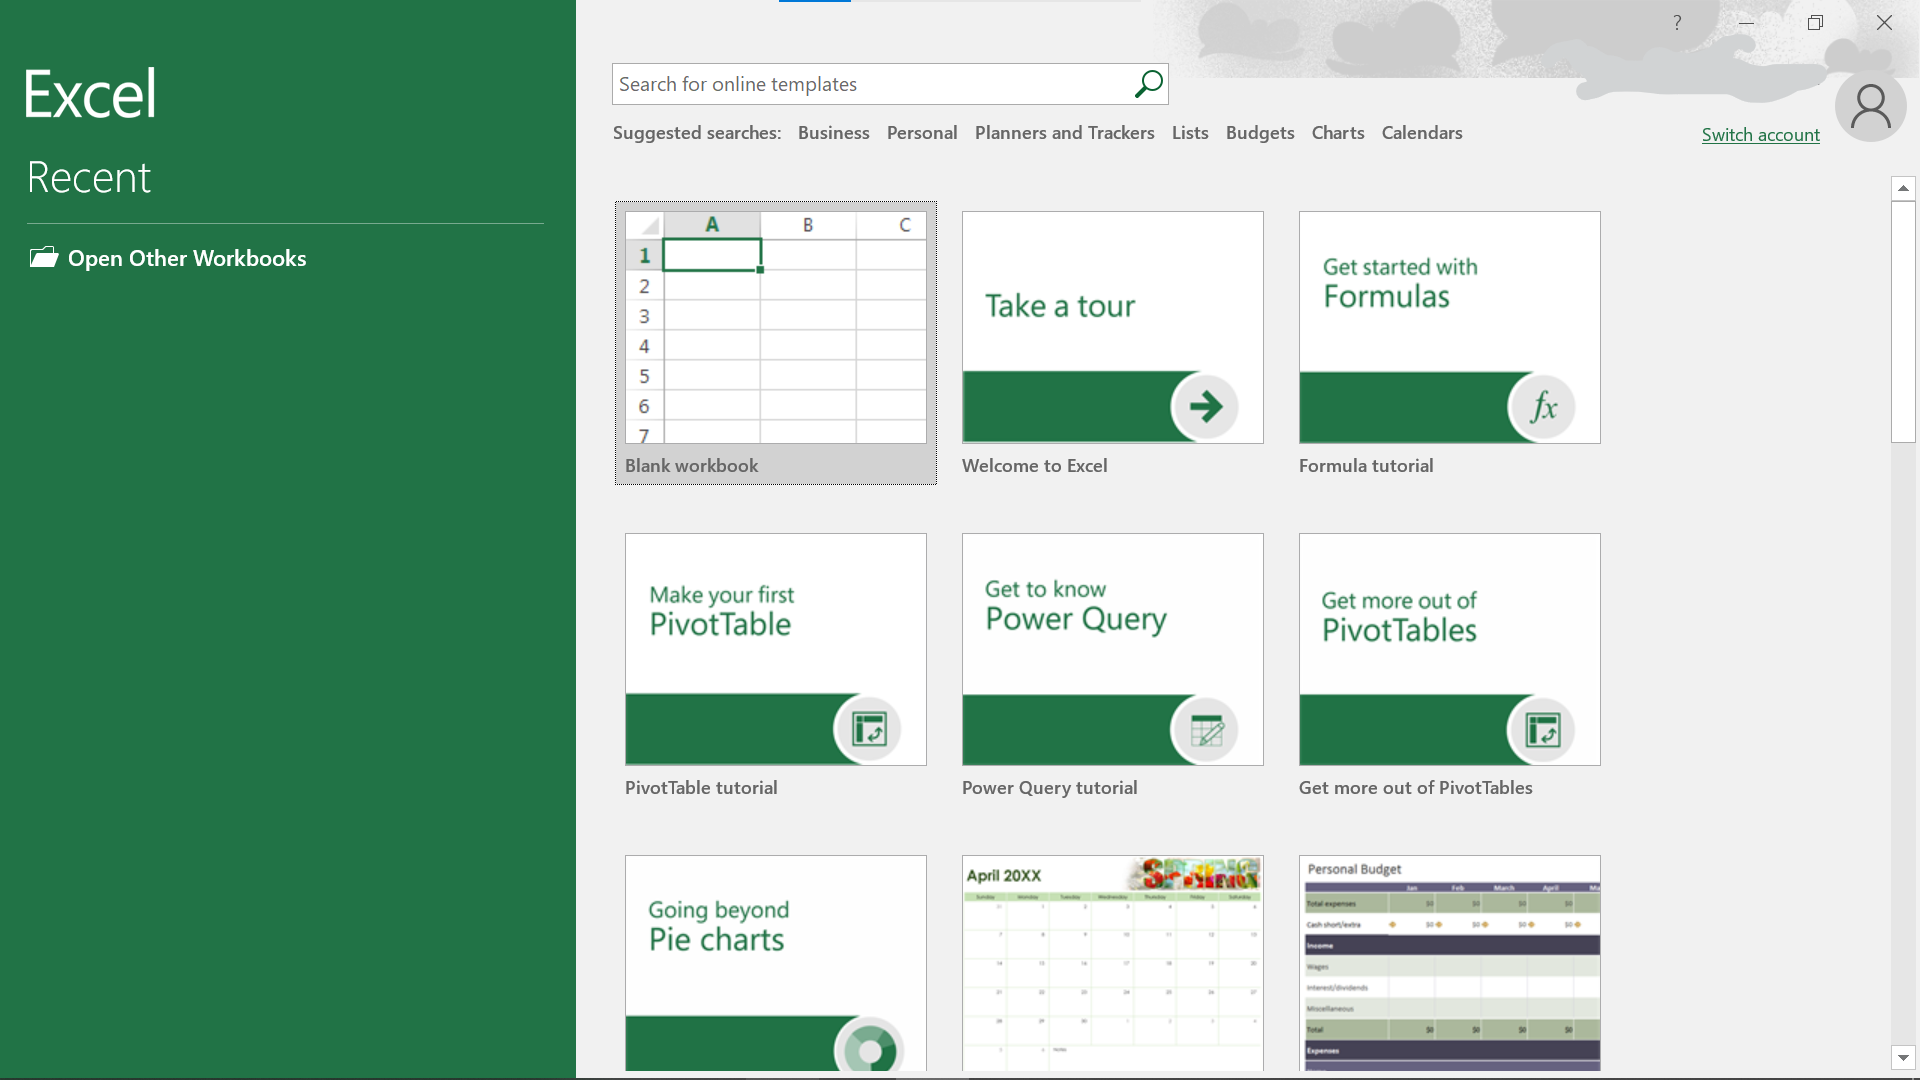This screenshot has width=1920, height=1080.
Task: Minimize the Excel window
Action: click(1746, 22)
